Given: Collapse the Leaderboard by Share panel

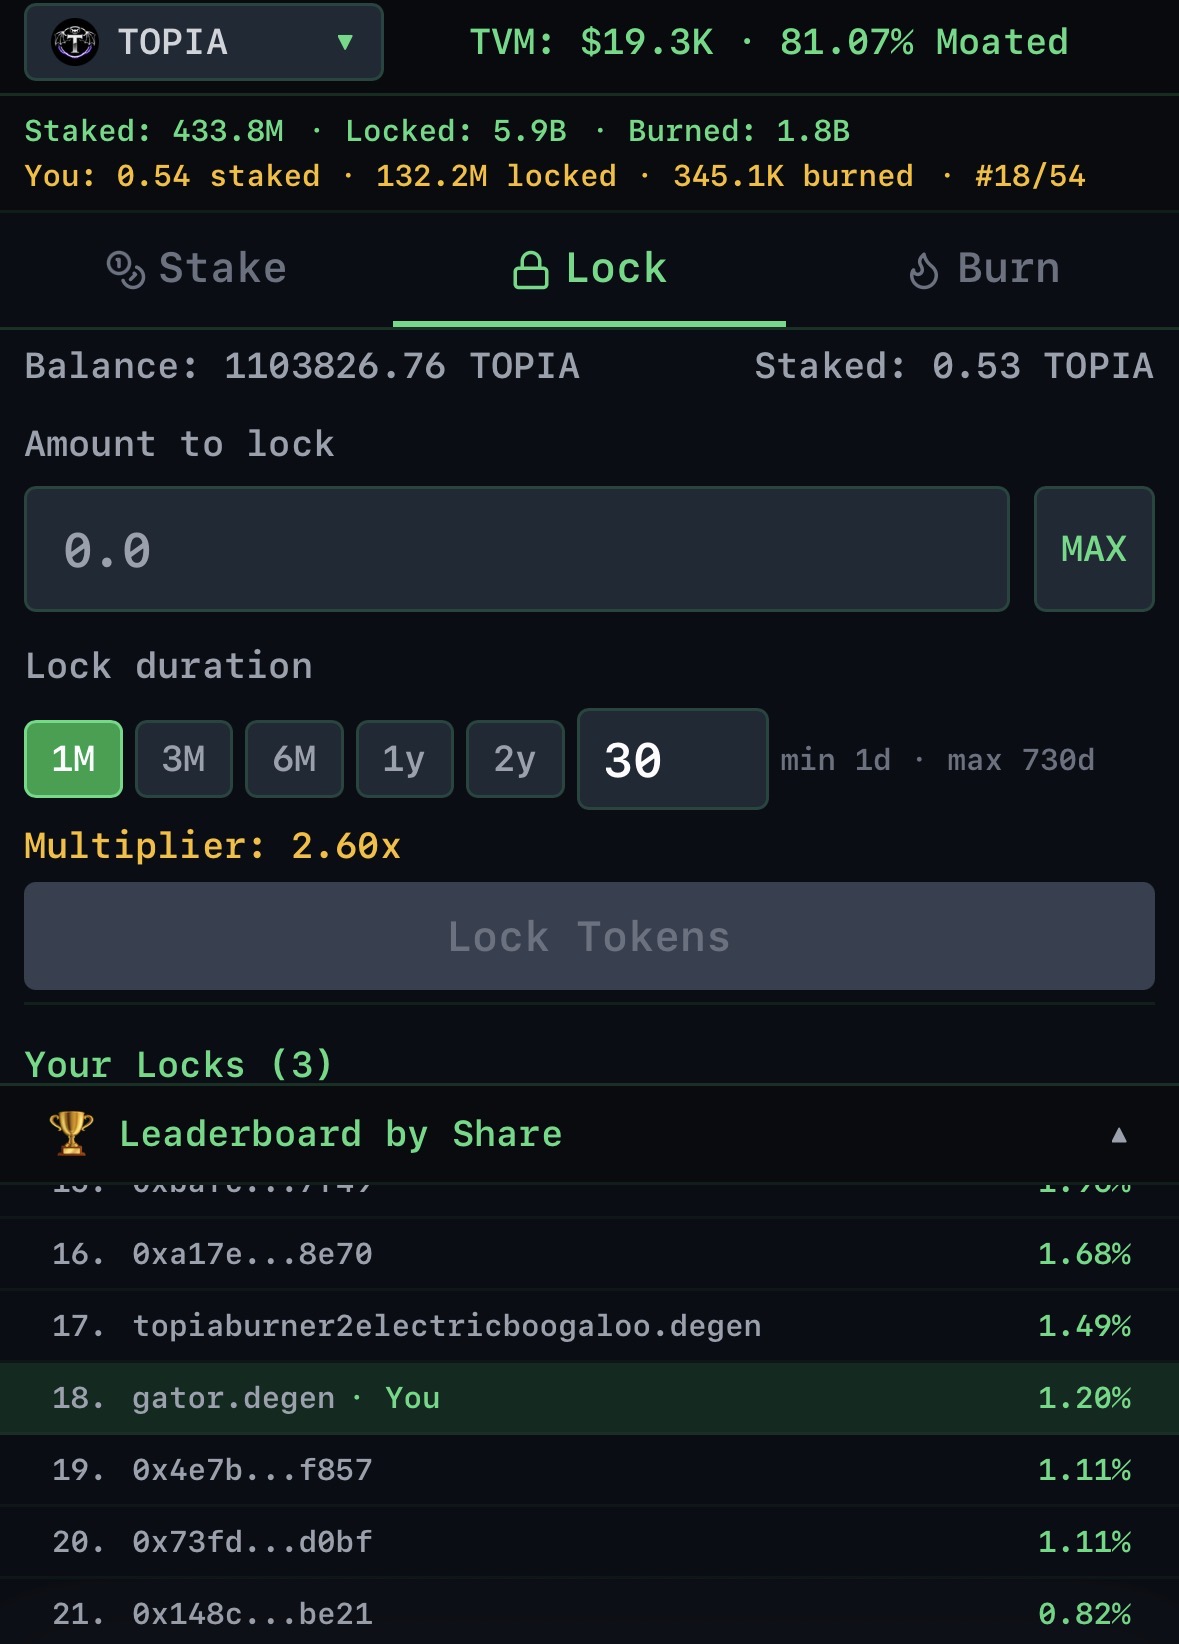Looking at the screenshot, I should point(1119,1135).
